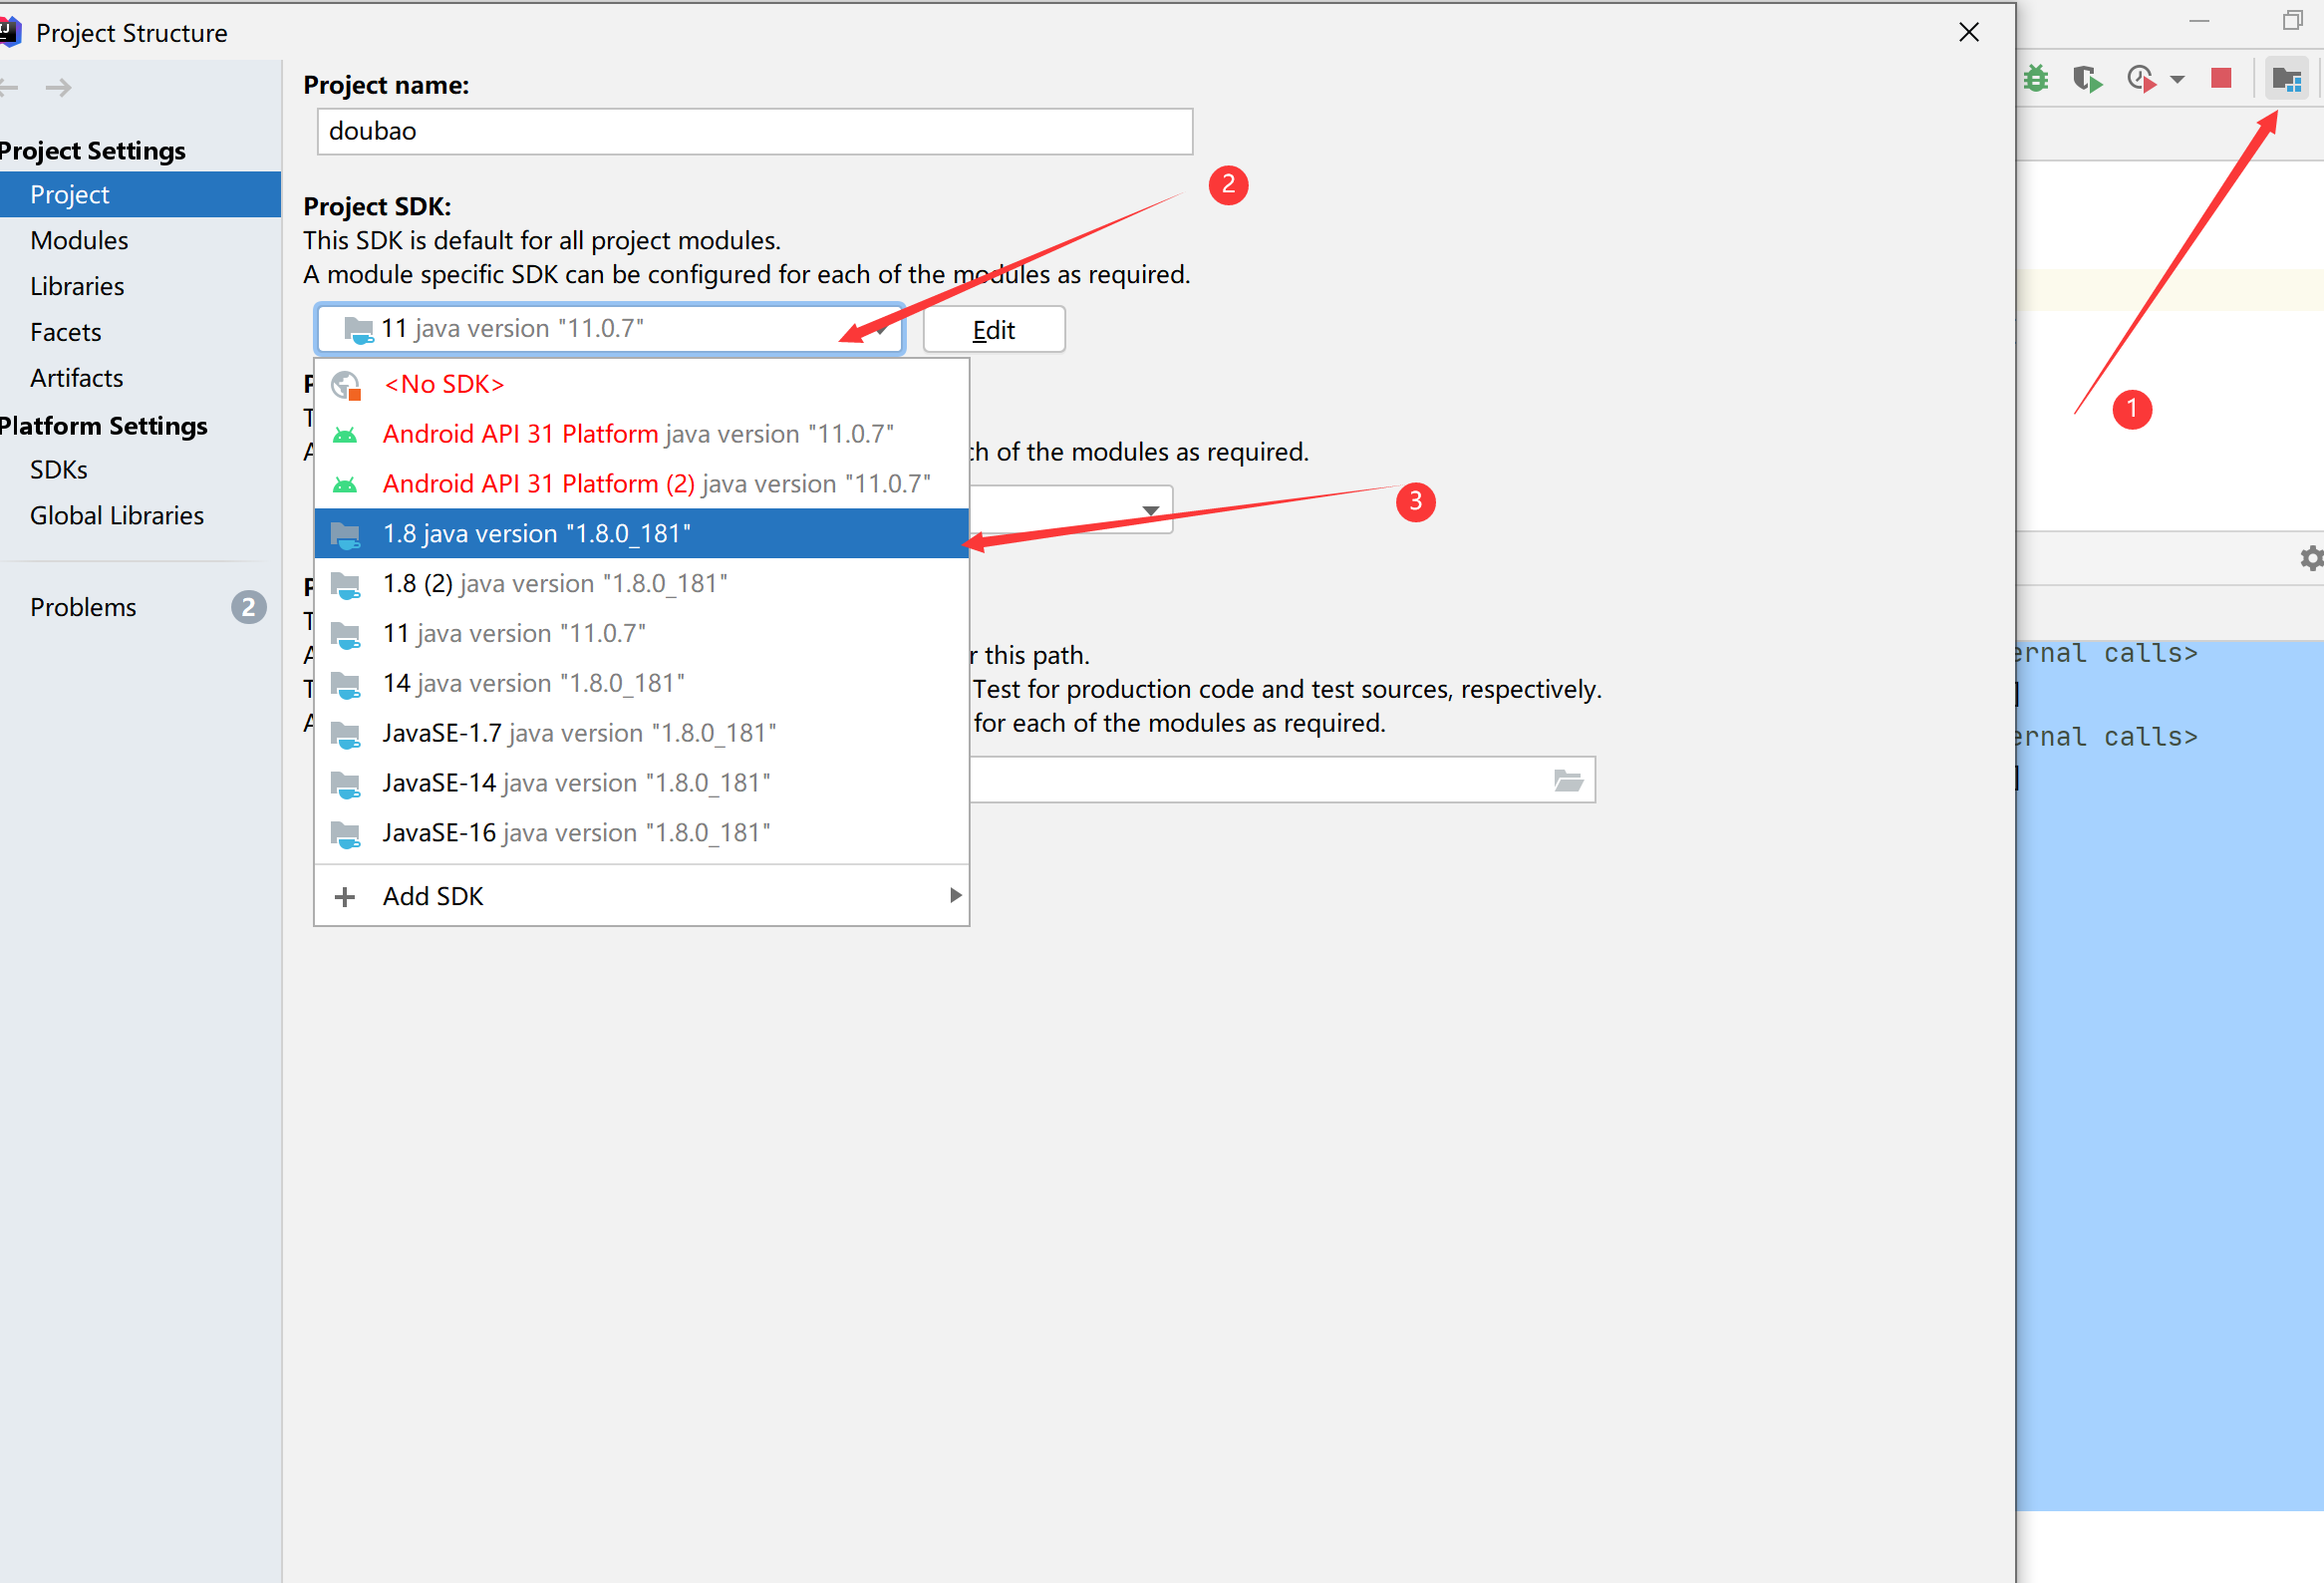Select SDKs under Platform Settings
This screenshot has height=1583, width=2324.
click(57, 469)
